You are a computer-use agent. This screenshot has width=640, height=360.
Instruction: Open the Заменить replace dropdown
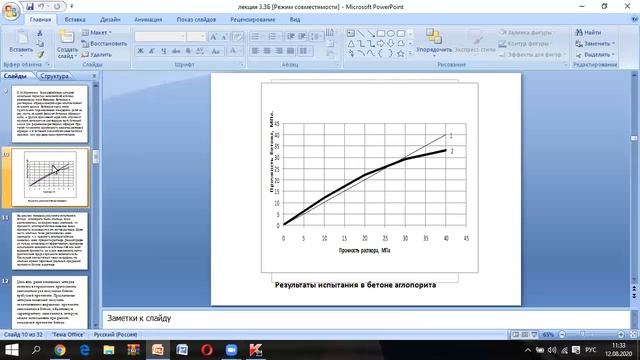594,43
